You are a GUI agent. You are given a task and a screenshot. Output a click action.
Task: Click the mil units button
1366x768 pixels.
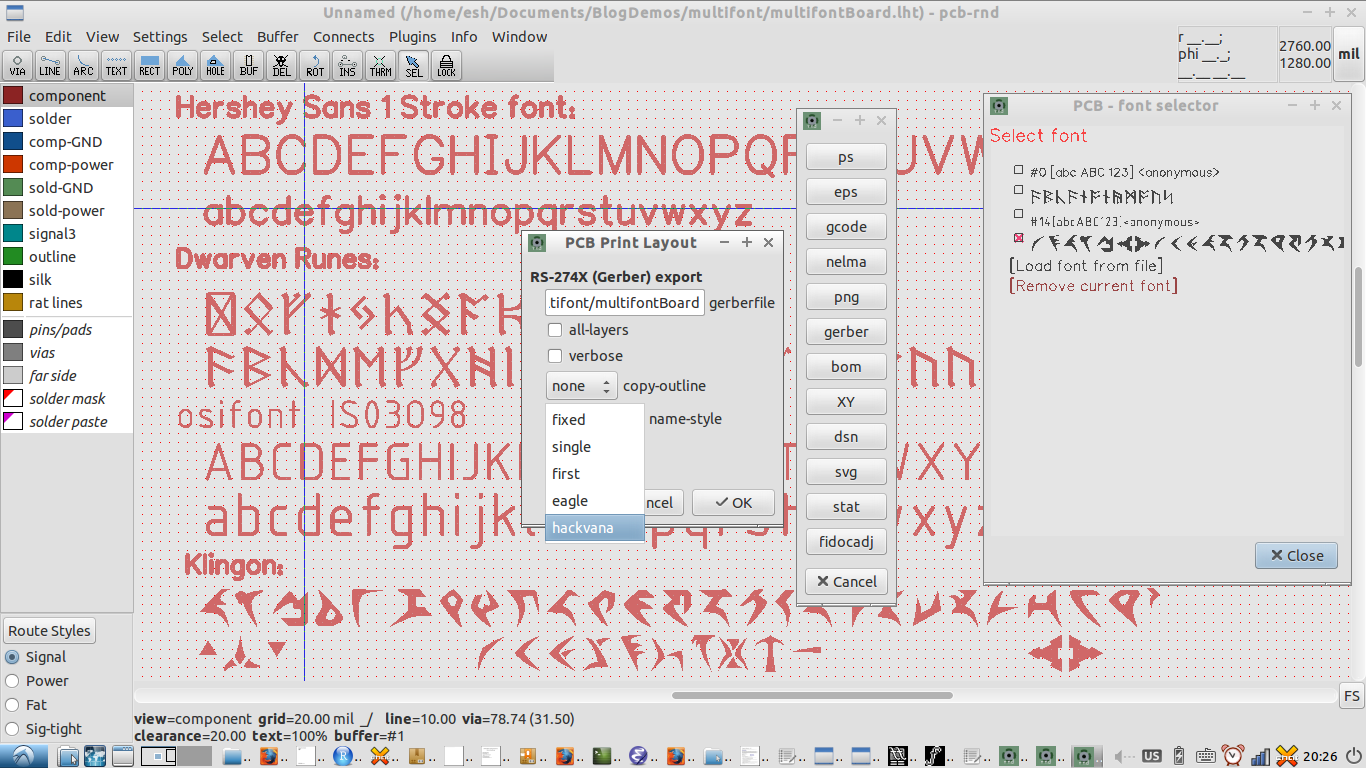click(1349, 56)
